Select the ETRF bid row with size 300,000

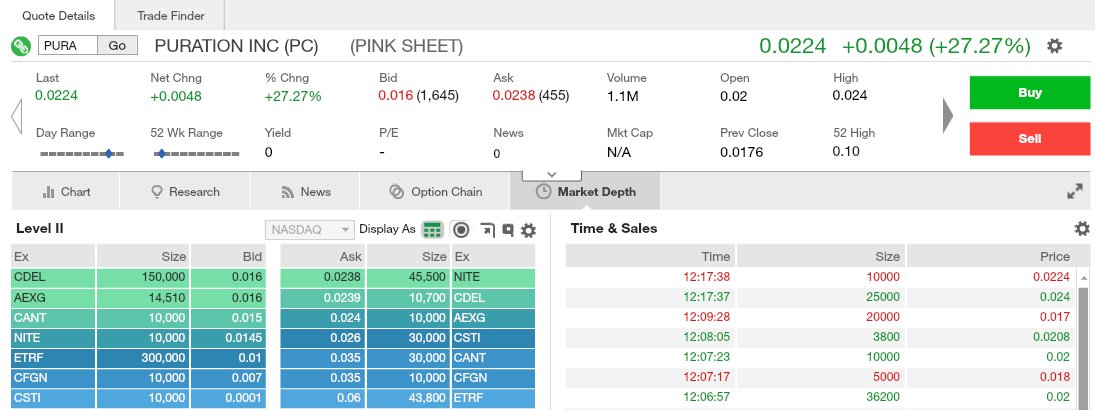point(138,358)
